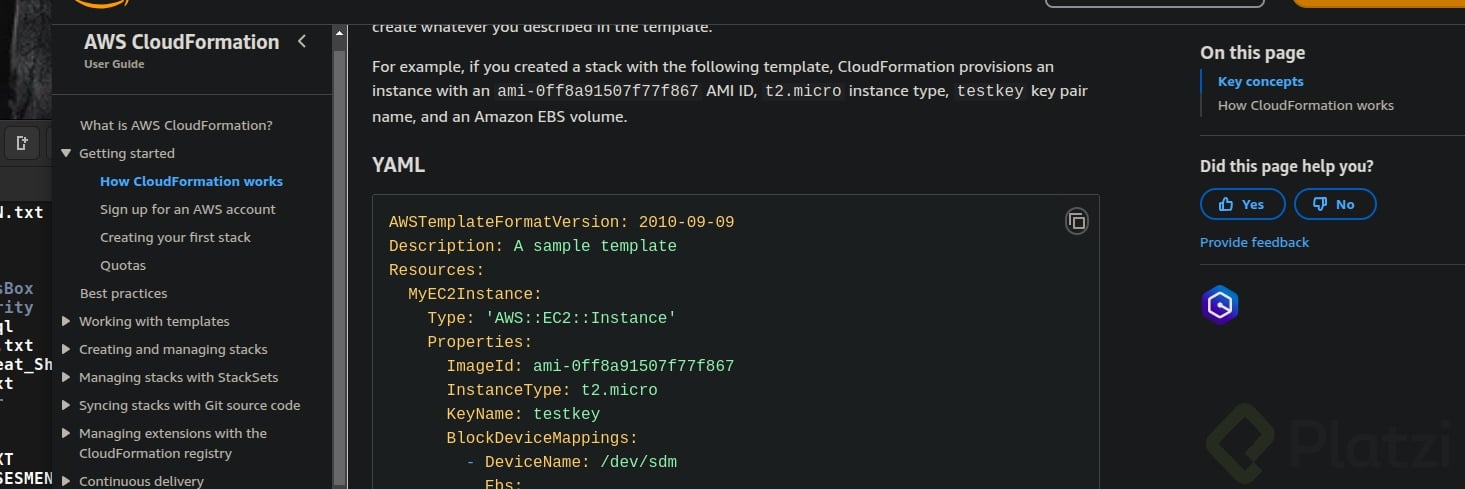Click Provide feedback link
The height and width of the screenshot is (489, 1465).
[1254, 242]
